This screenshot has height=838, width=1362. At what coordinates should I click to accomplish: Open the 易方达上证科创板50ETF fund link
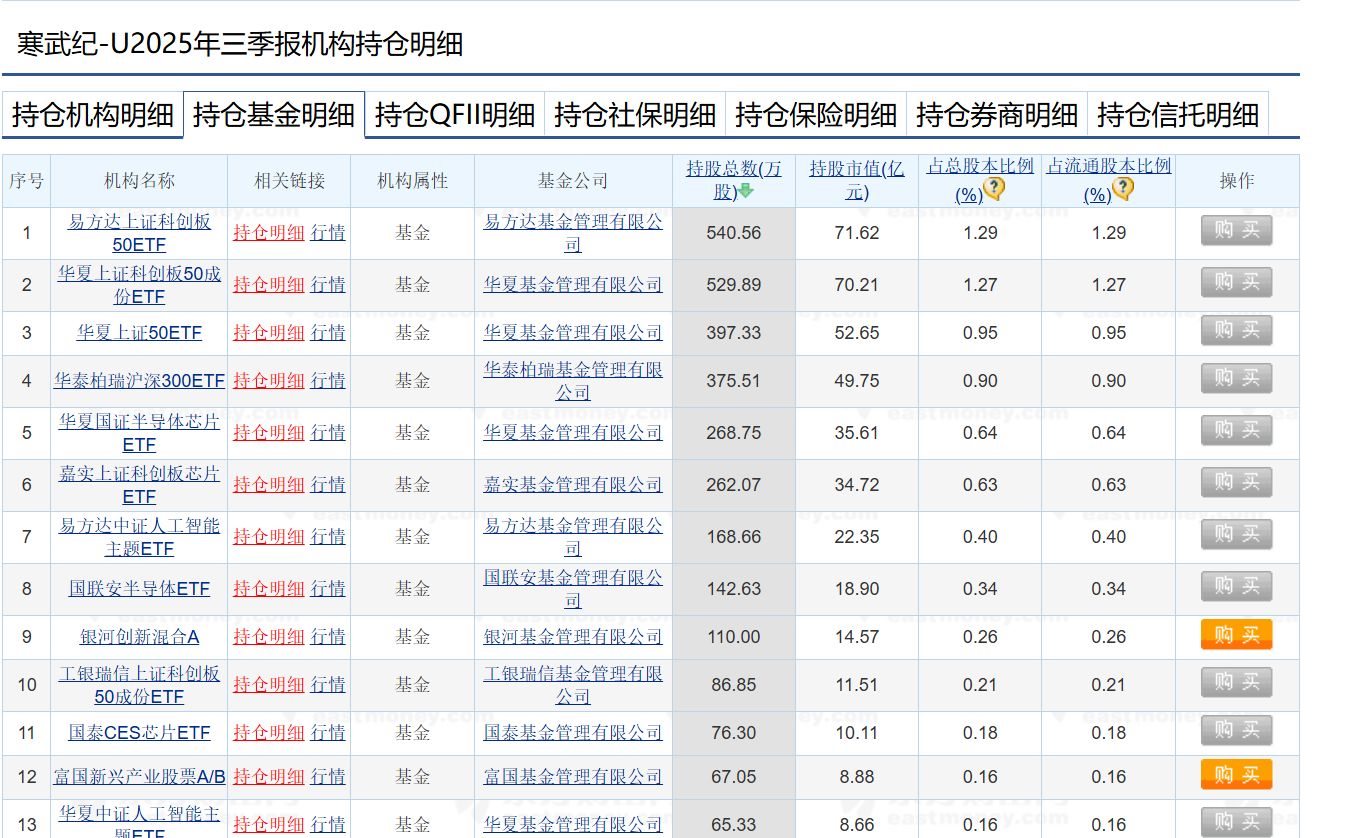click(x=139, y=233)
